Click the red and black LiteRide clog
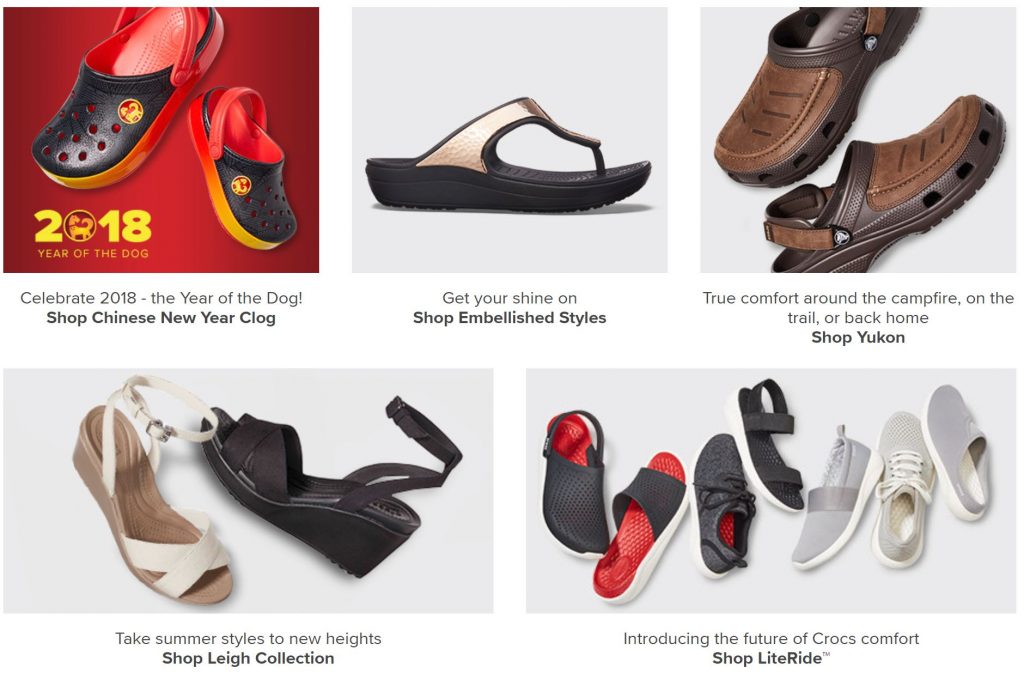This screenshot has width=1024, height=674. pos(575,483)
